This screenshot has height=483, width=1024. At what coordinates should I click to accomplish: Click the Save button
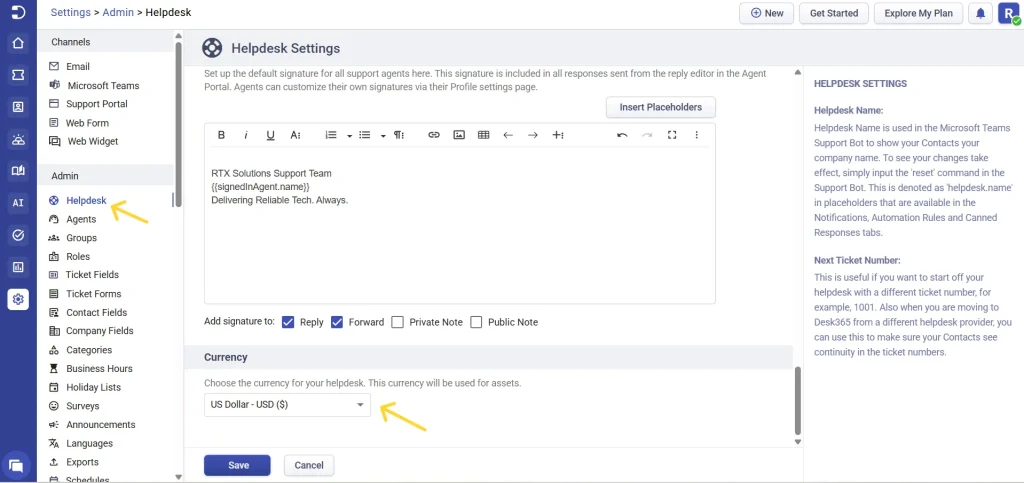tap(237, 465)
